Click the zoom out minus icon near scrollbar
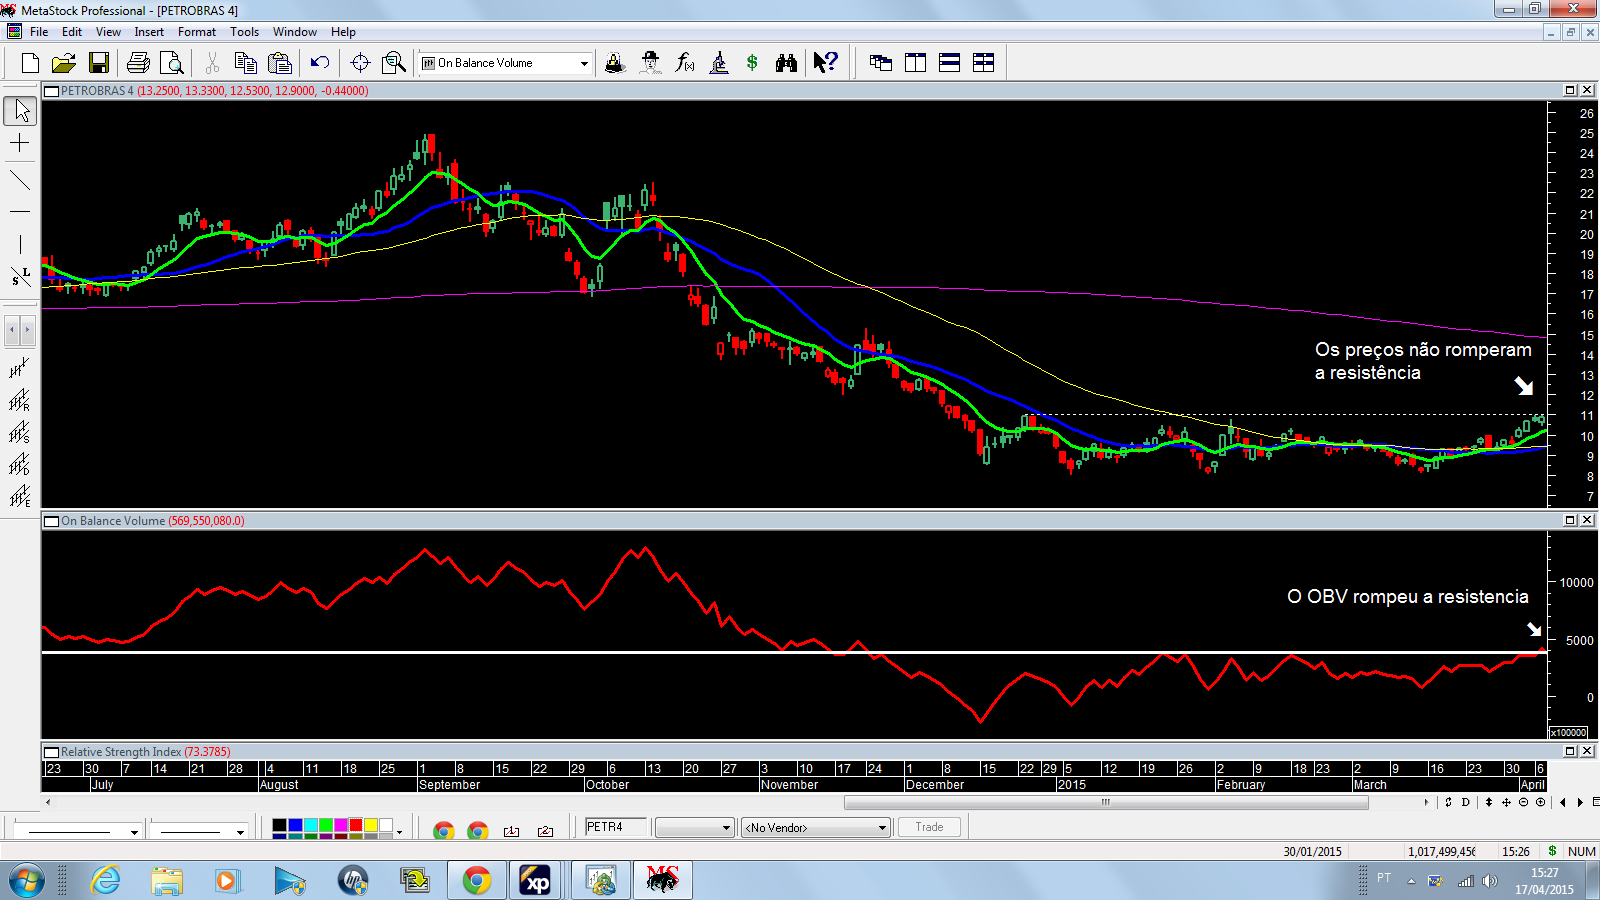1600x900 pixels. tap(1524, 802)
